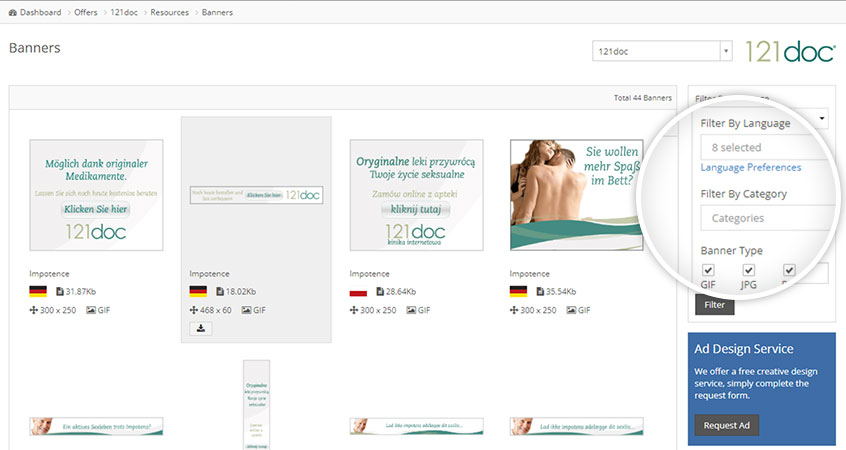Viewport: 846px width, 450px height.
Task: Select the tall vertical skyscraper banner
Action: tap(256, 405)
